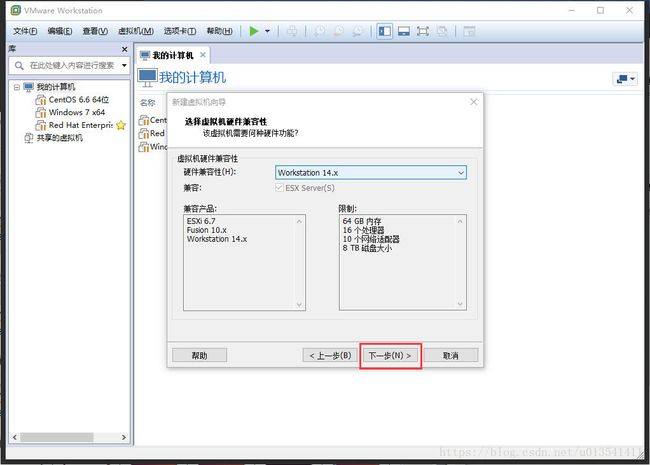650x465 pixels.
Task: Open the library search dropdown arrow
Action: 124,65
